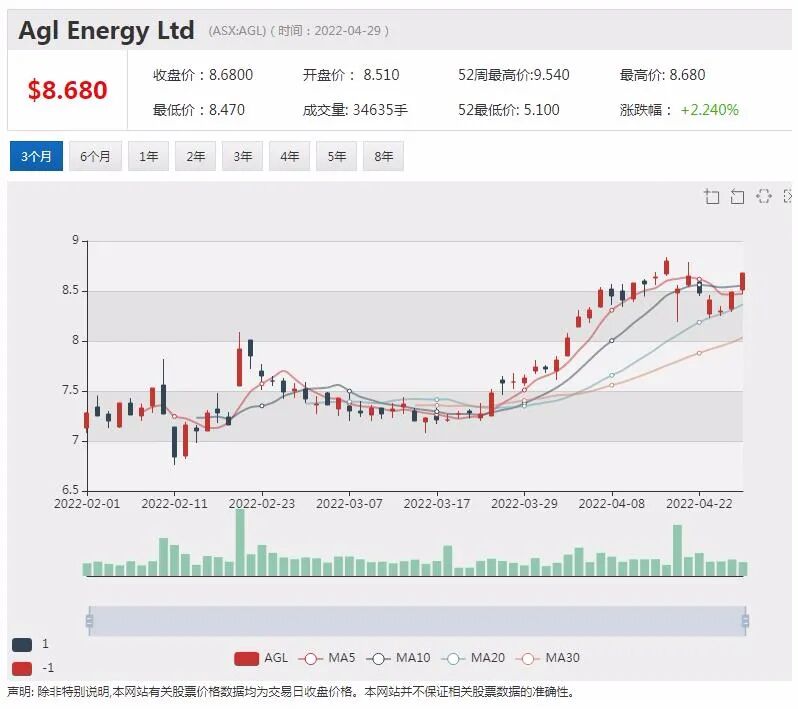The width and height of the screenshot is (798, 709).
Task: Click the Agl Energy Ltd title
Action: tap(106, 30)
